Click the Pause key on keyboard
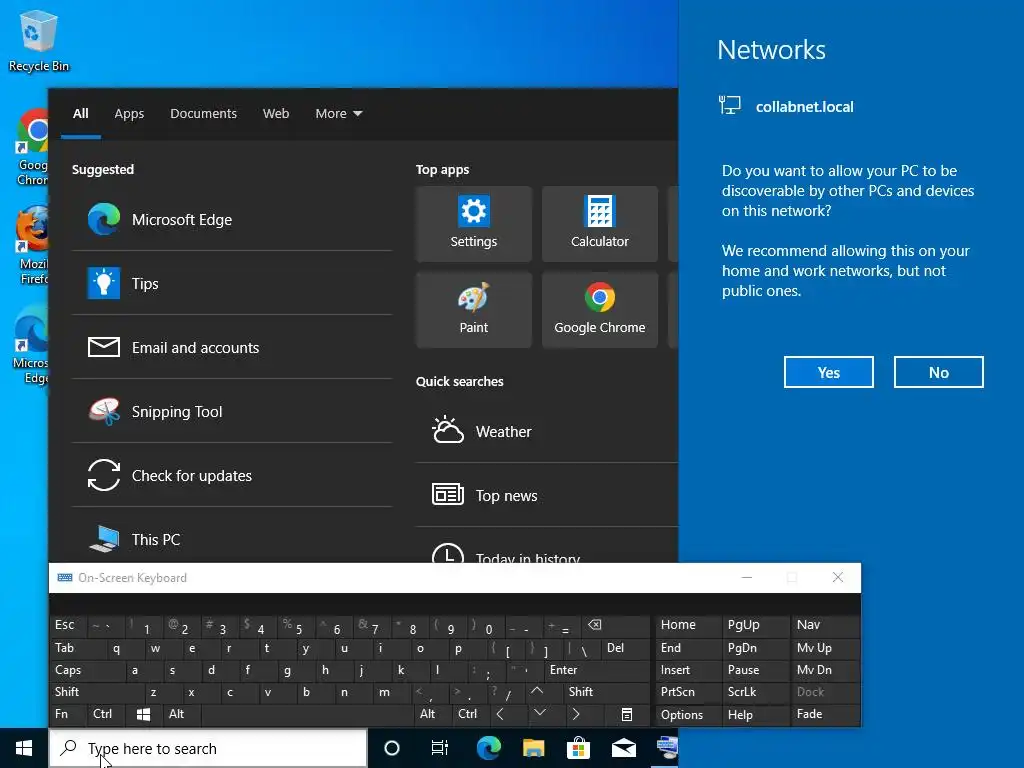The image size is (1024, 768). [x=756, y=670]
